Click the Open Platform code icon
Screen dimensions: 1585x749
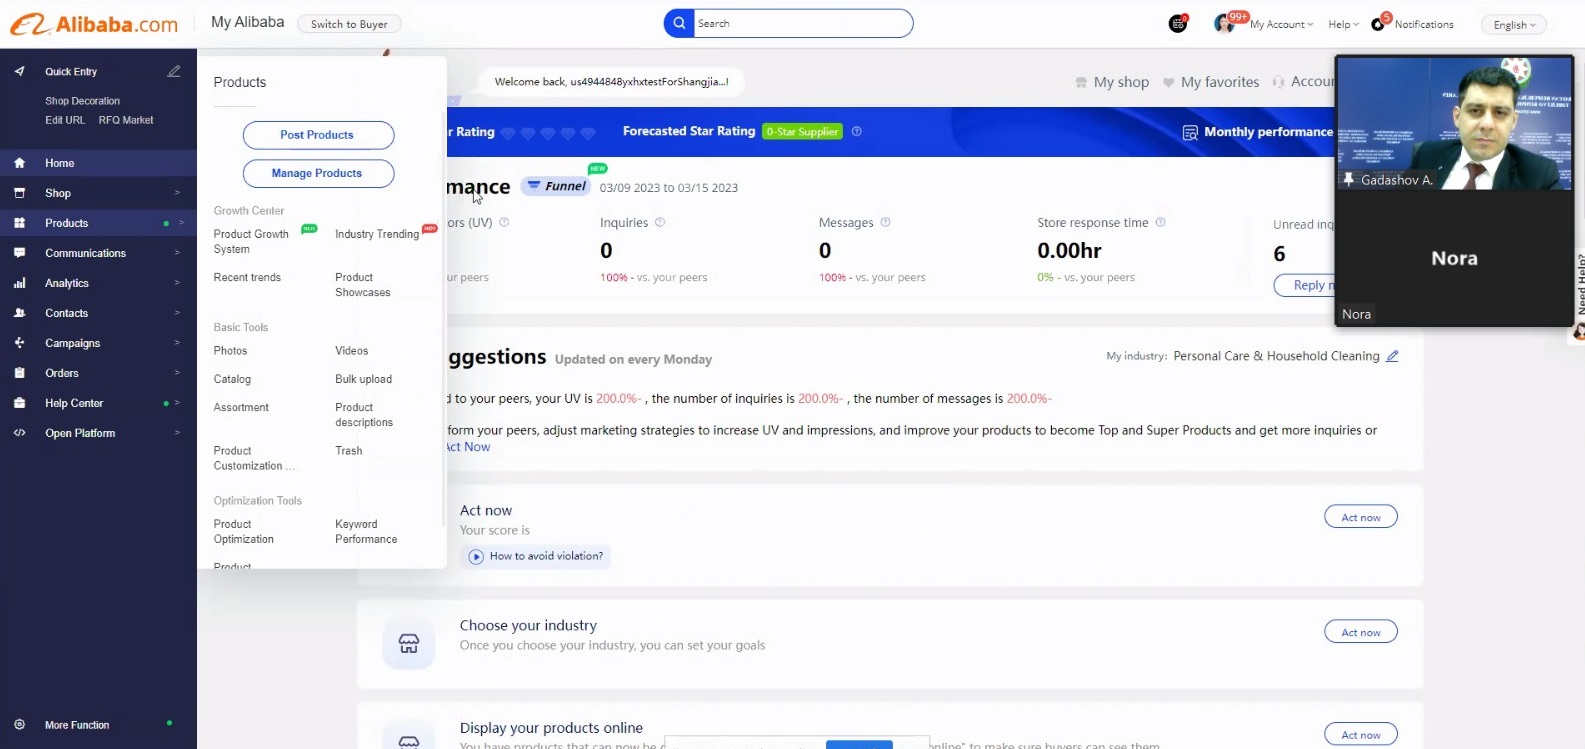[19, 433]
